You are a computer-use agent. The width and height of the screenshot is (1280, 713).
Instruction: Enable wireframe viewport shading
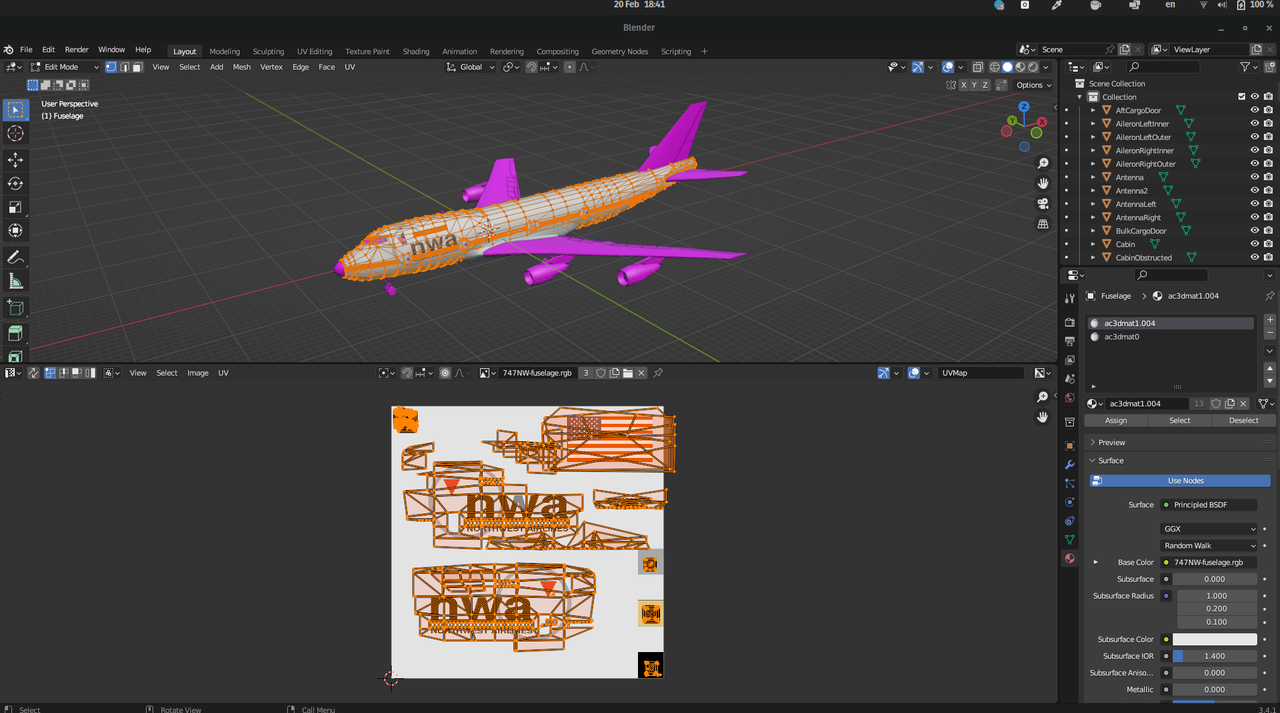994,67
